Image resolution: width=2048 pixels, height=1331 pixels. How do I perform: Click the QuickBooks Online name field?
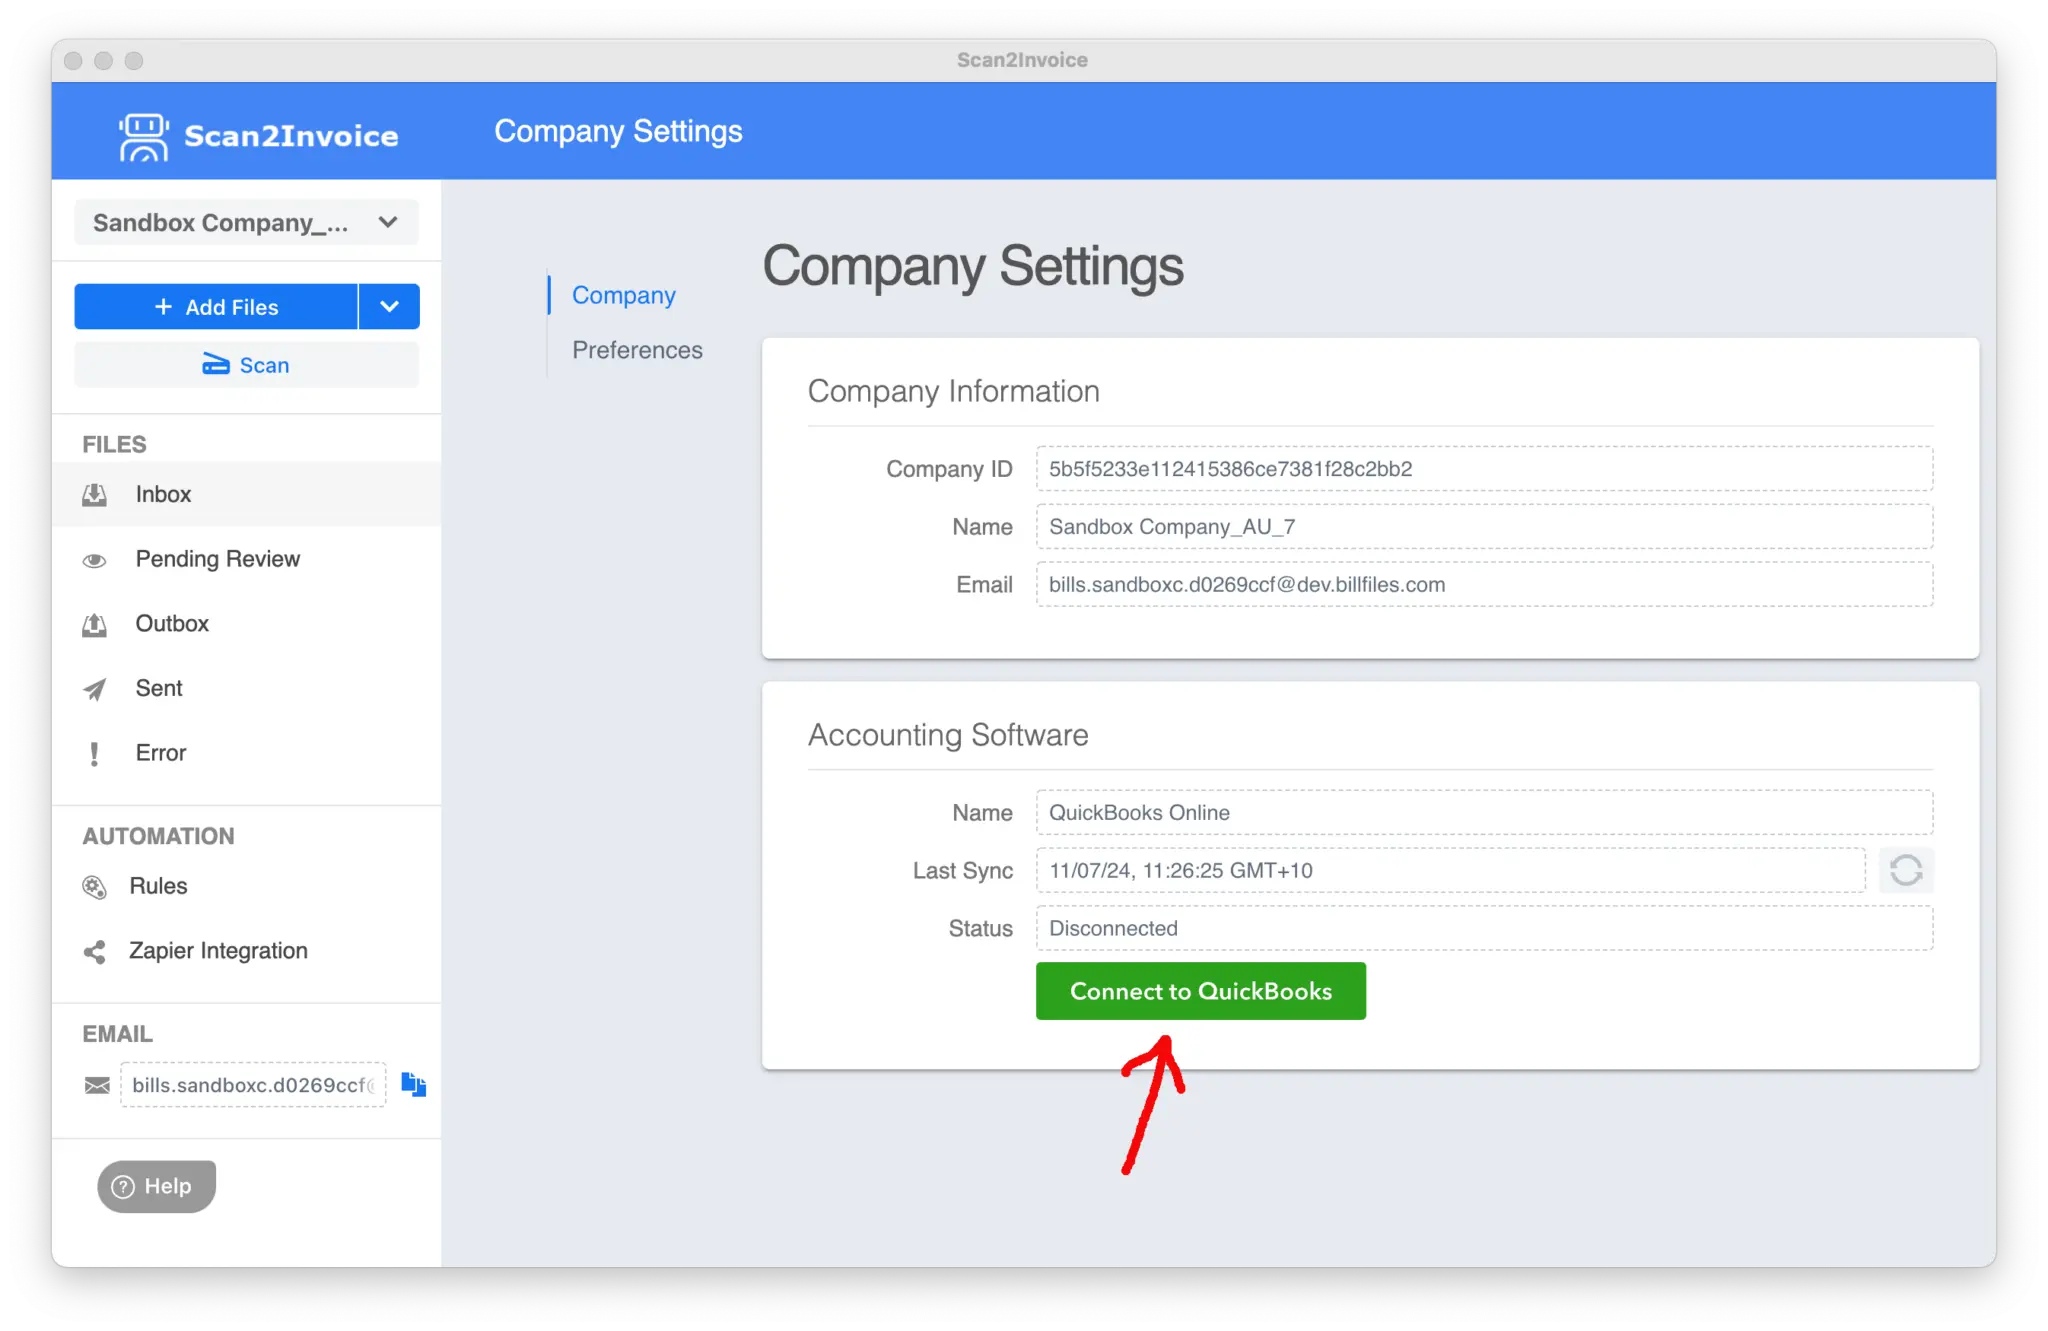point(1484,813)
